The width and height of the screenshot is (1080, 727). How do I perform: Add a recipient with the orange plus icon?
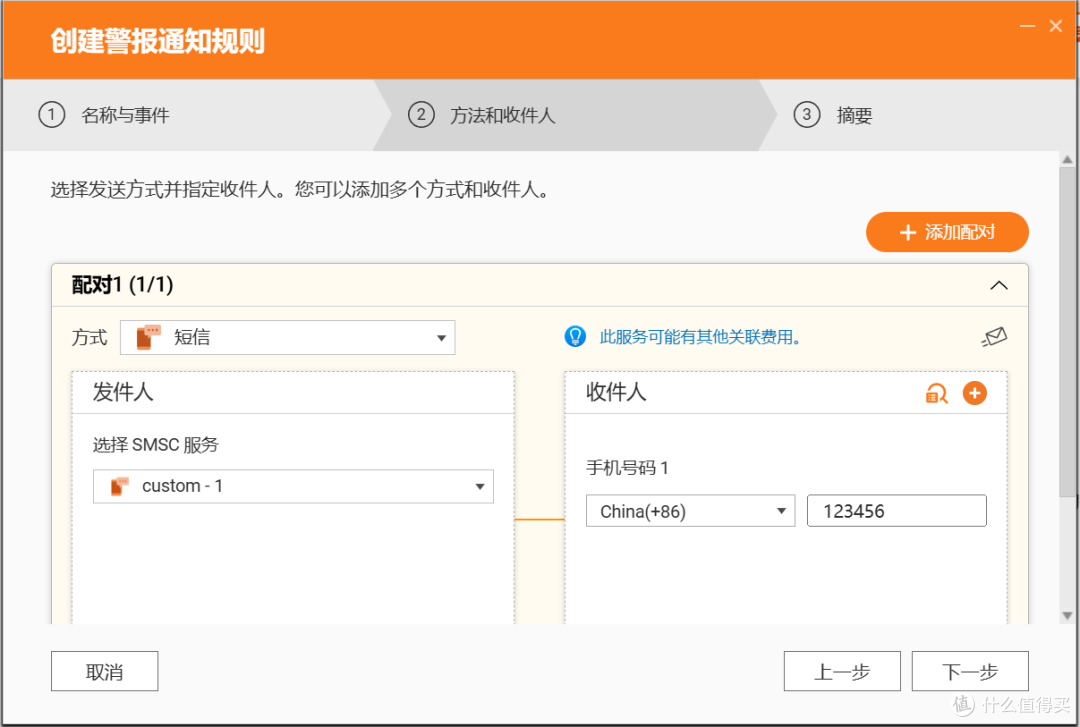pos(974,393)
